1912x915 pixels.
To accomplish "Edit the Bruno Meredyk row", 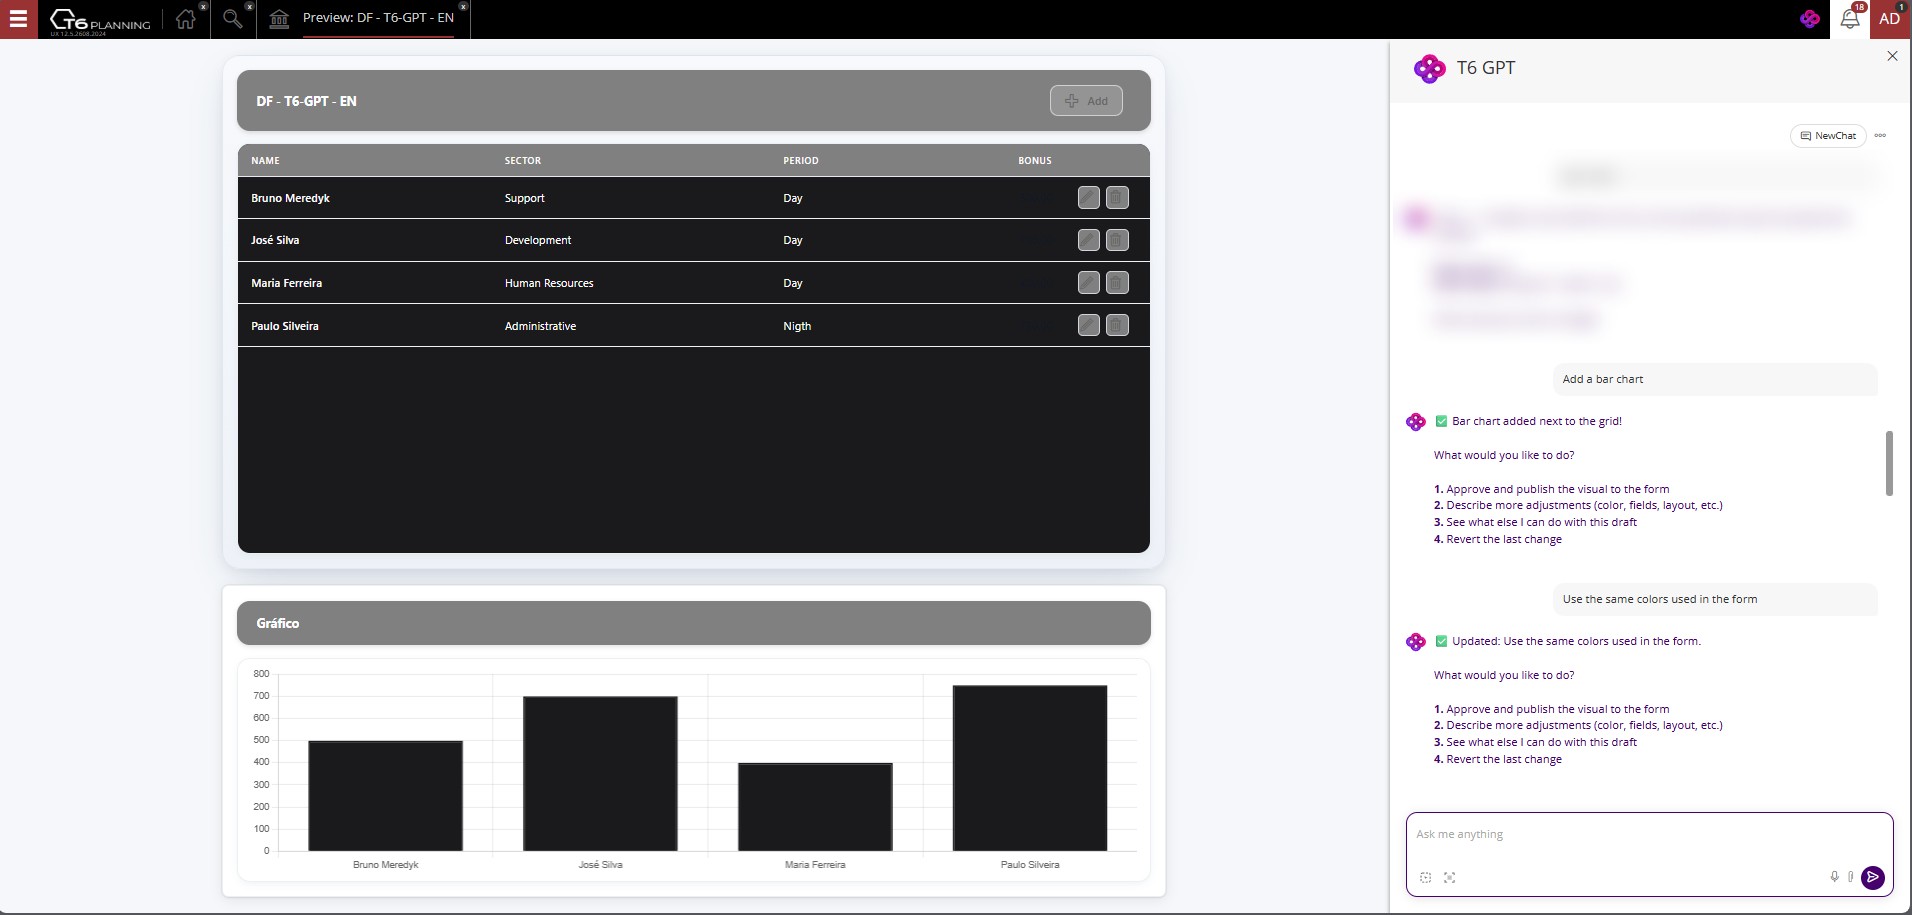I will [x=1089, y=198].
